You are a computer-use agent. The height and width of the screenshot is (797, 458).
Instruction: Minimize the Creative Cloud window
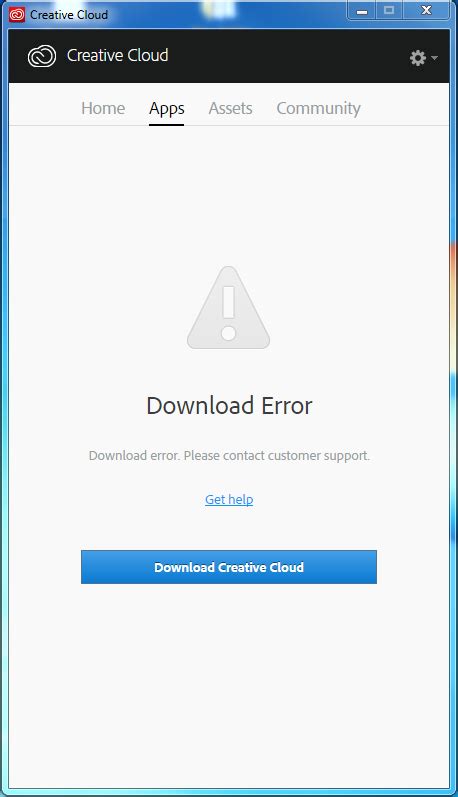[x=362, y=11]
